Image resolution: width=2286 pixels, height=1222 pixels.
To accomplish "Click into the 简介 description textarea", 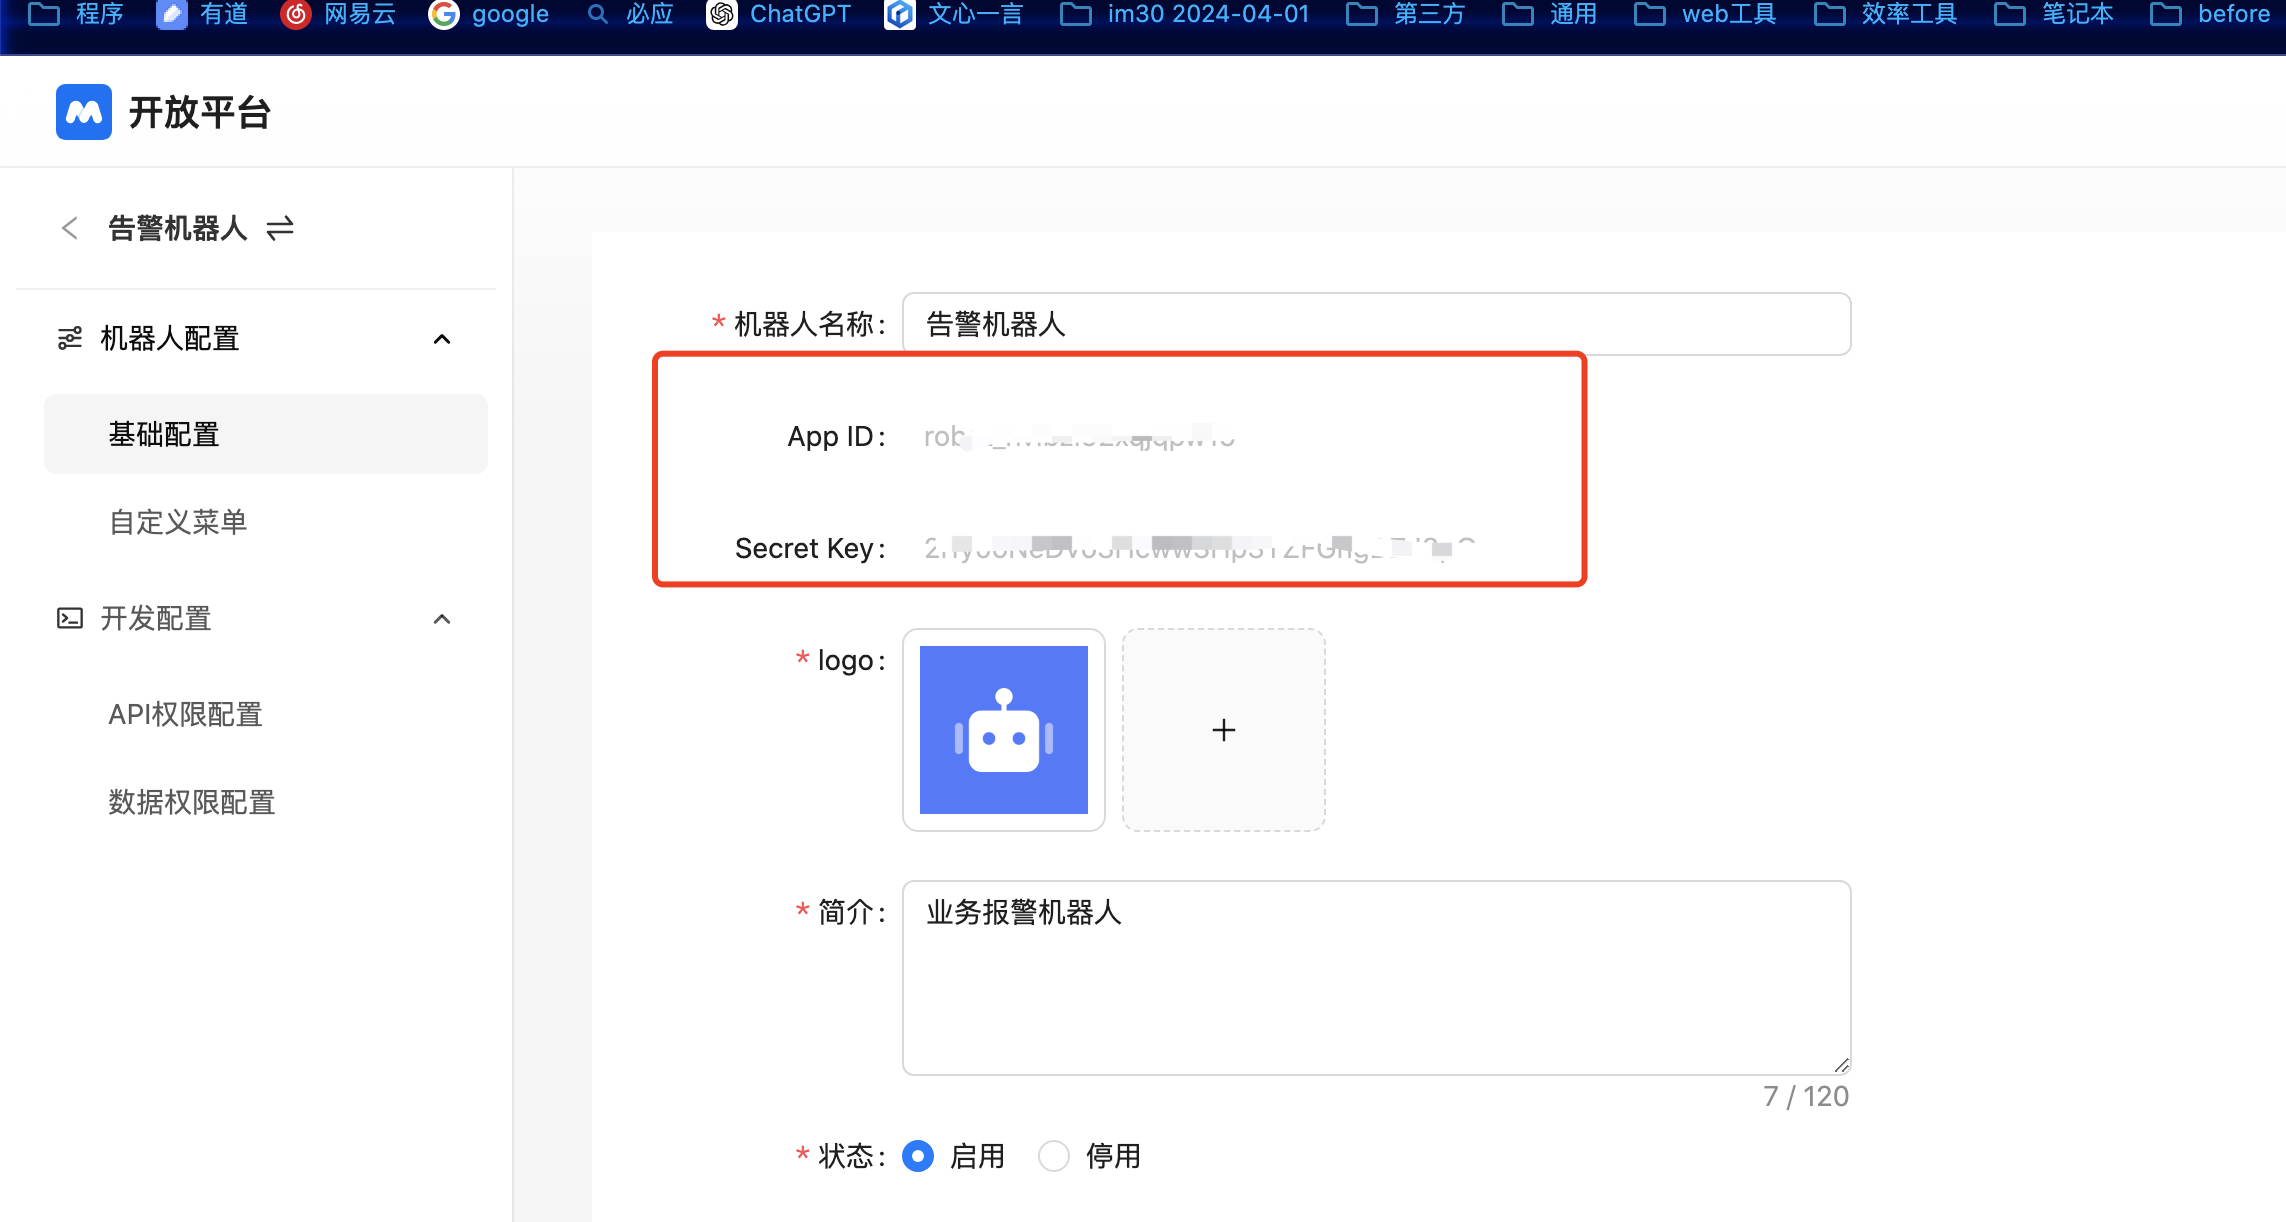I will click(1376, 977).
